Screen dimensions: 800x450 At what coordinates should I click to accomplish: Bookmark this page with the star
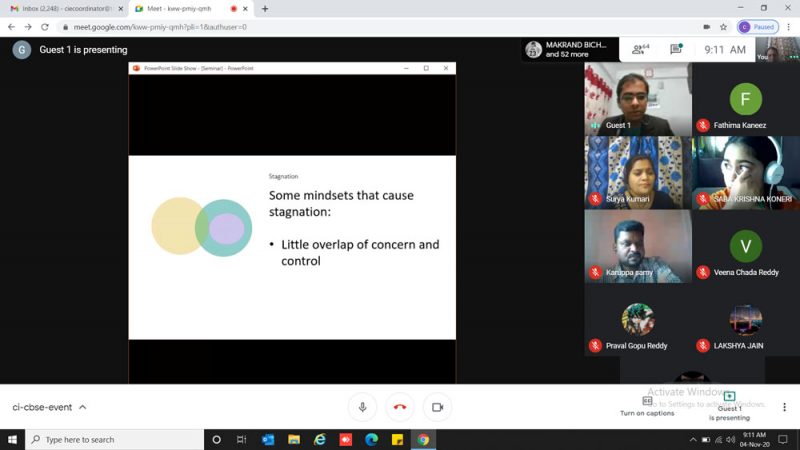[x=723, y=27]
